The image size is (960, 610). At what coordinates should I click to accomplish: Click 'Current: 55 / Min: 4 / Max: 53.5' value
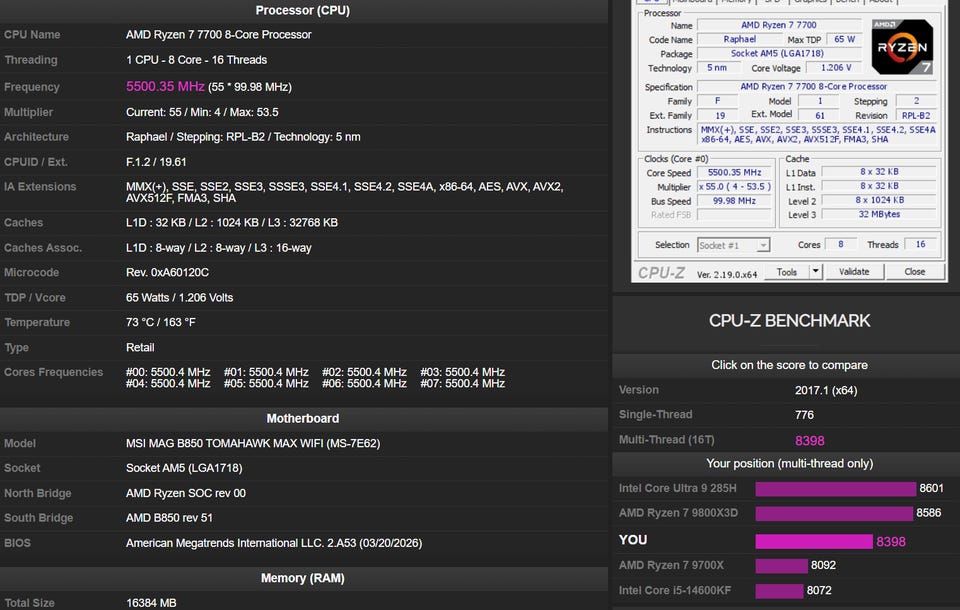pos(202,112)
